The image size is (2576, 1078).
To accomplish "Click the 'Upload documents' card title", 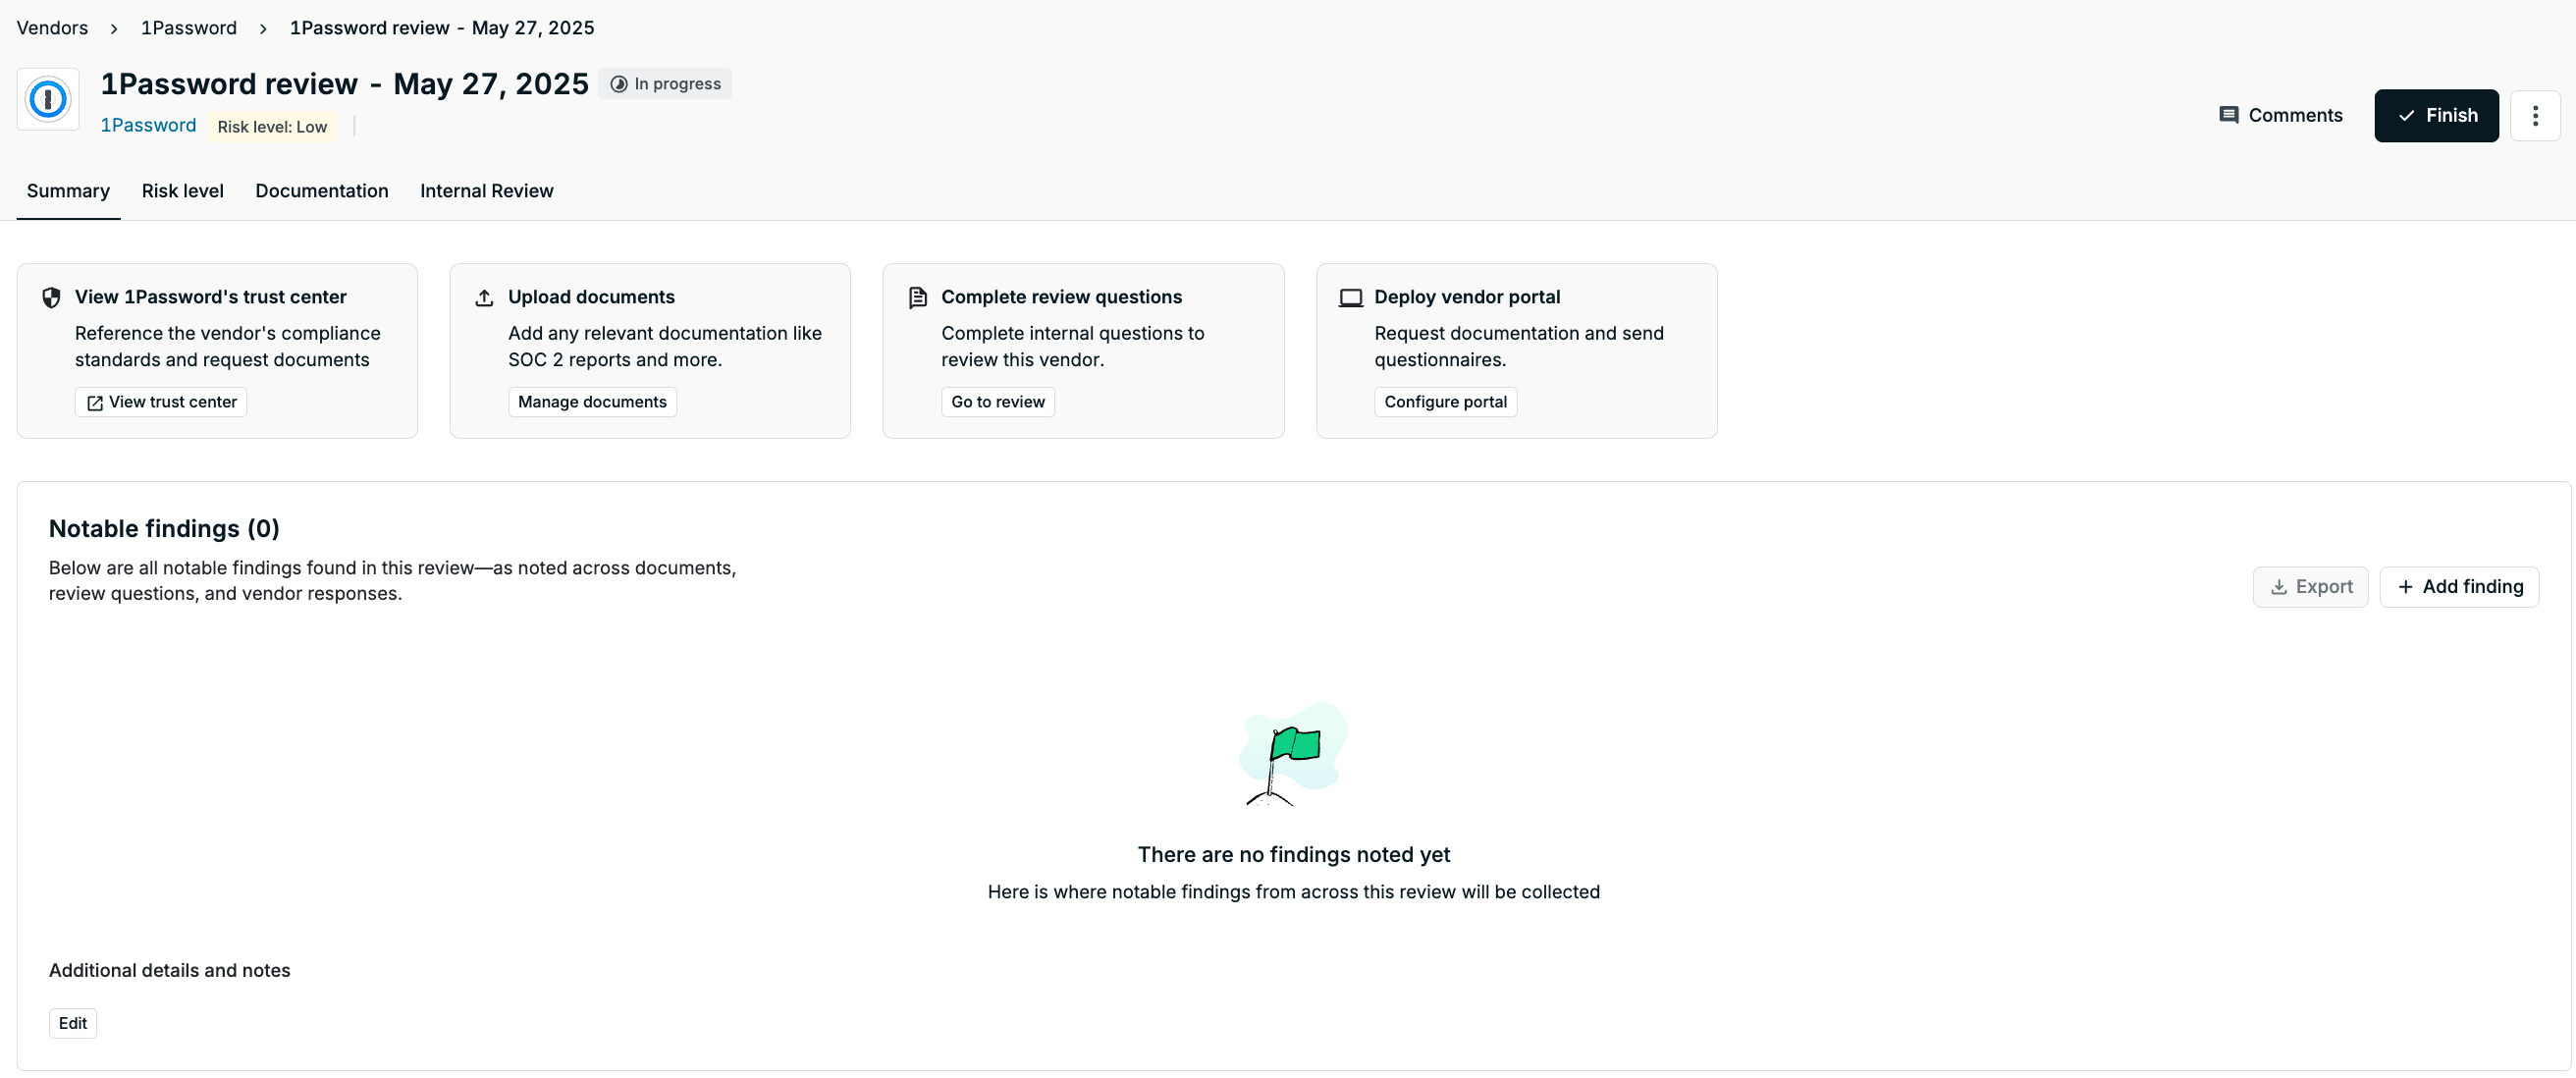I will 591,297.
